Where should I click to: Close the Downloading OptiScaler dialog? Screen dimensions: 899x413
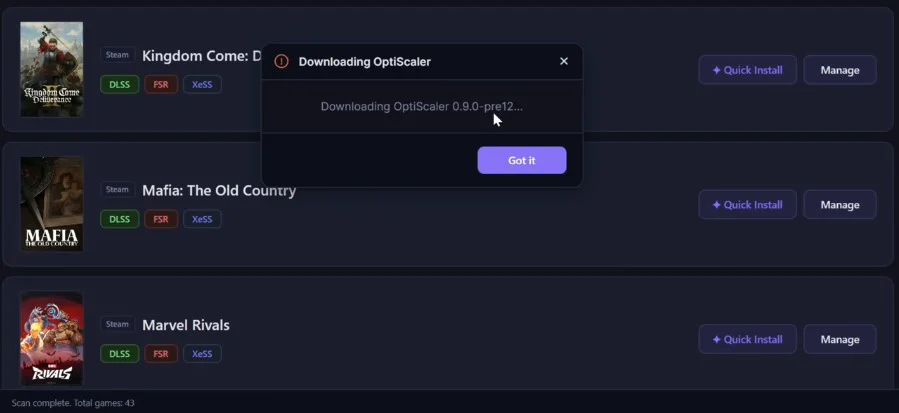click(x=564, y=61)
